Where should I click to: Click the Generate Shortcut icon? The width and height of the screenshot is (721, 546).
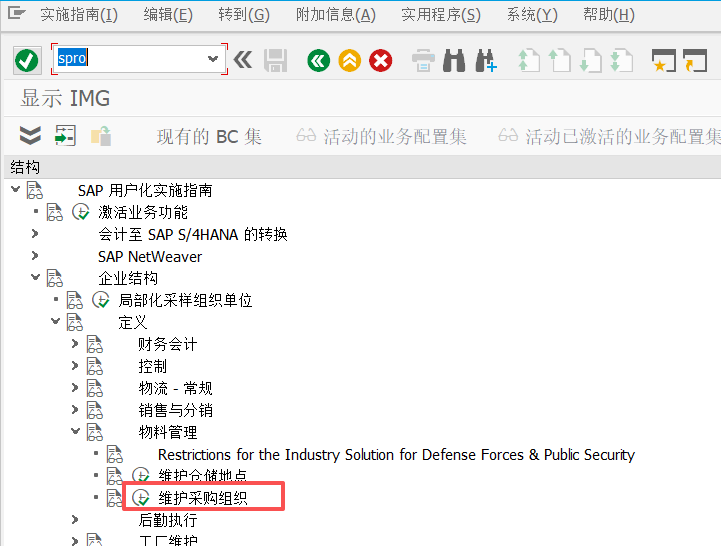pos(695,60)
